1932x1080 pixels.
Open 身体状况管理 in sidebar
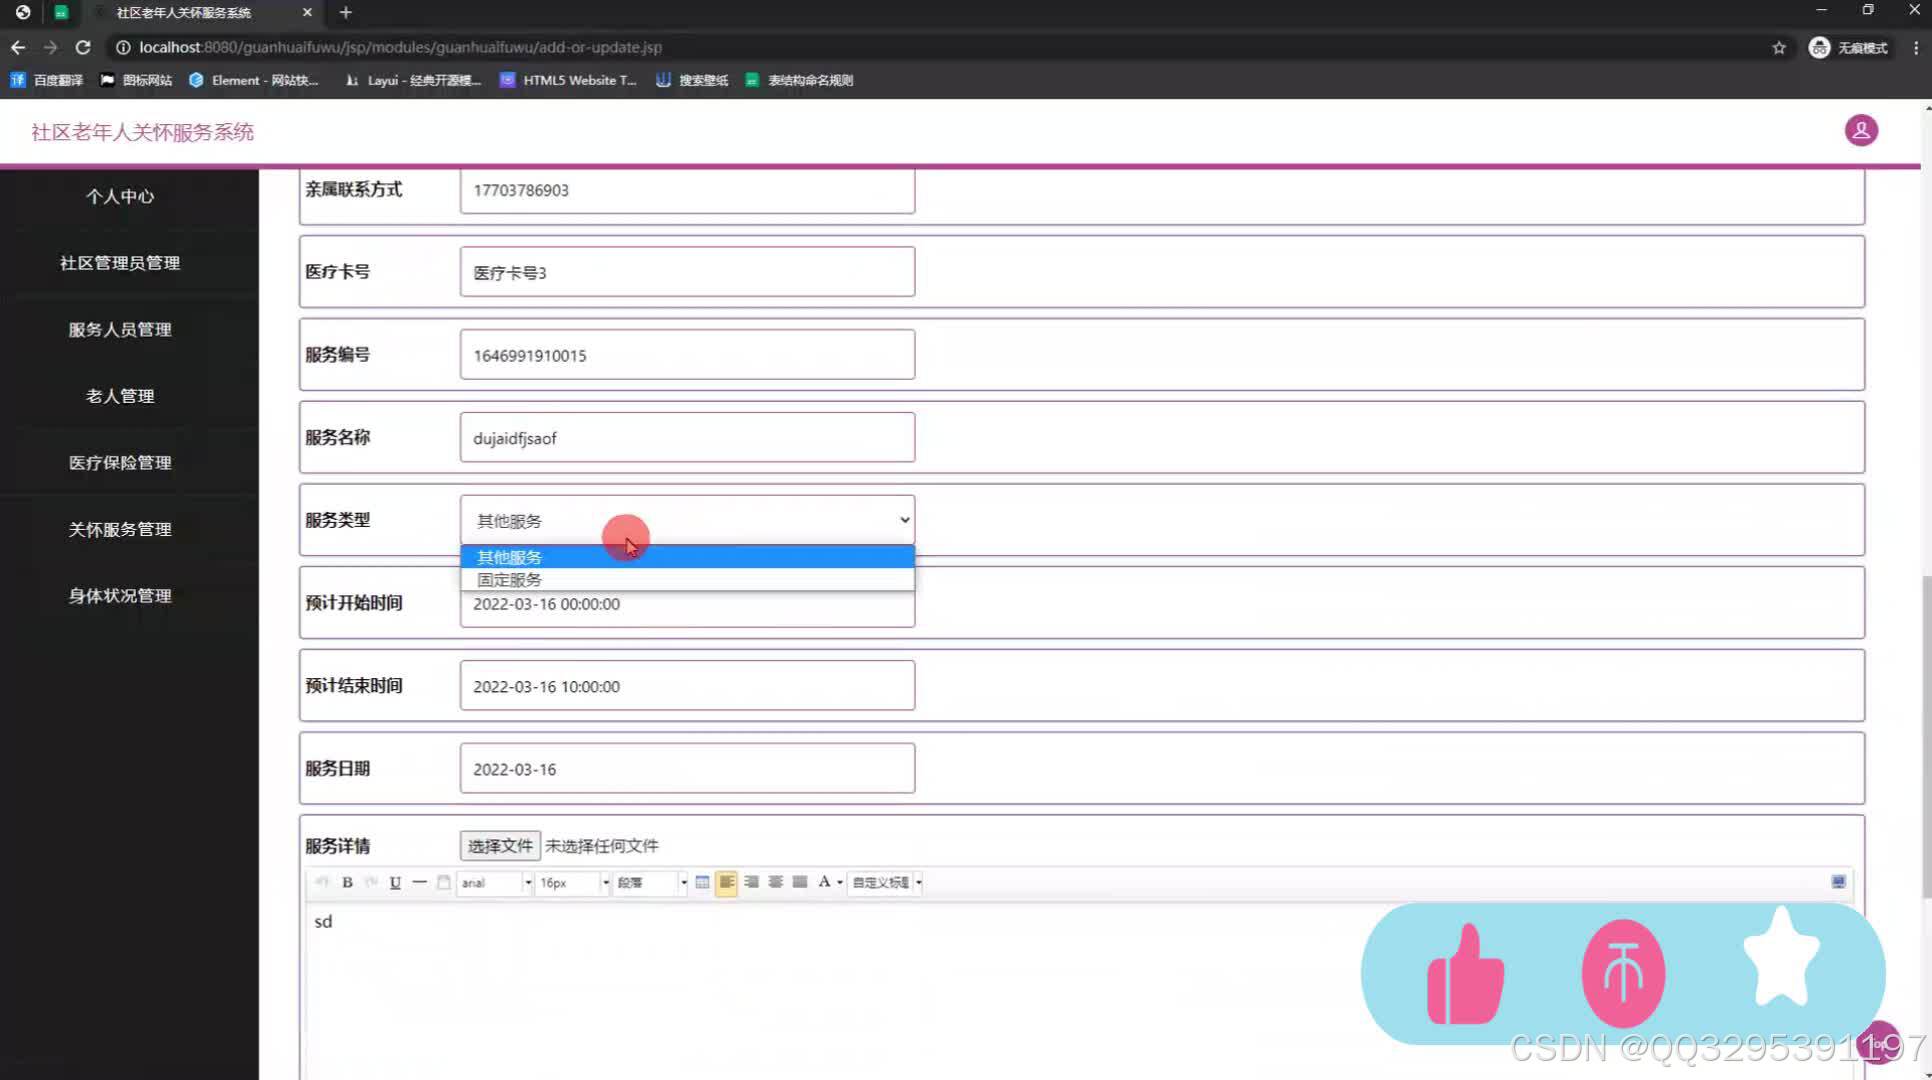pyautogui.click(x=120, y=595)
